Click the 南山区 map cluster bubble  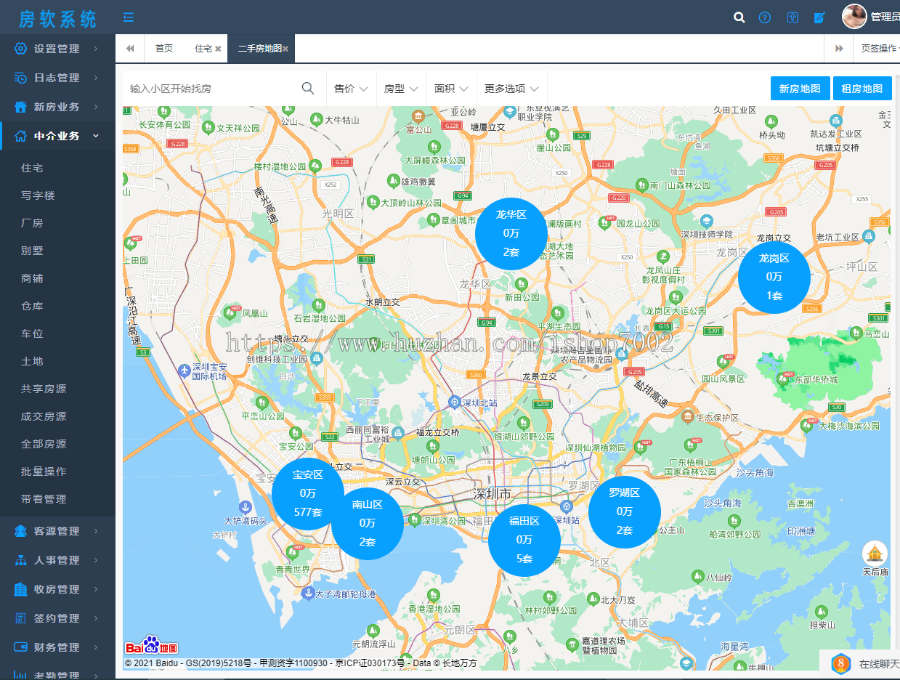tap(367, 523)
